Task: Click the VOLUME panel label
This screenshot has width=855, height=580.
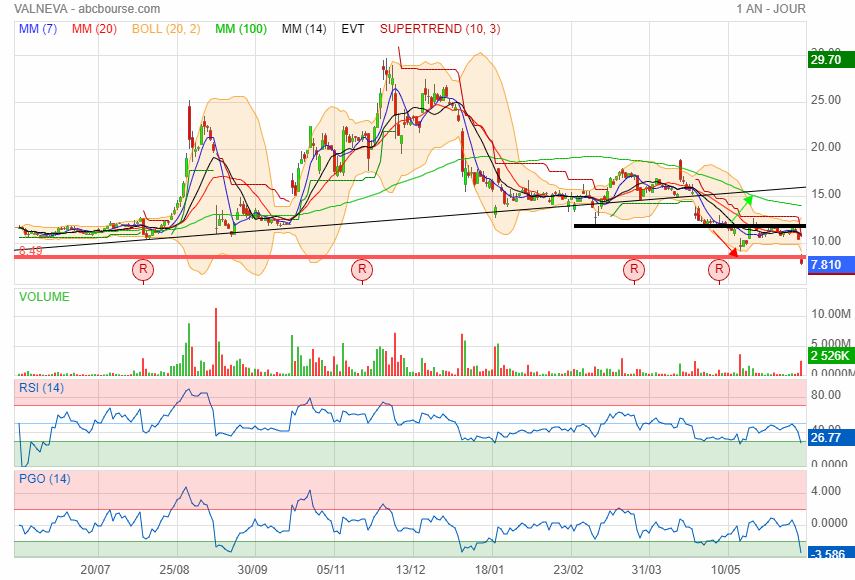Action: [x=44, y=297]
